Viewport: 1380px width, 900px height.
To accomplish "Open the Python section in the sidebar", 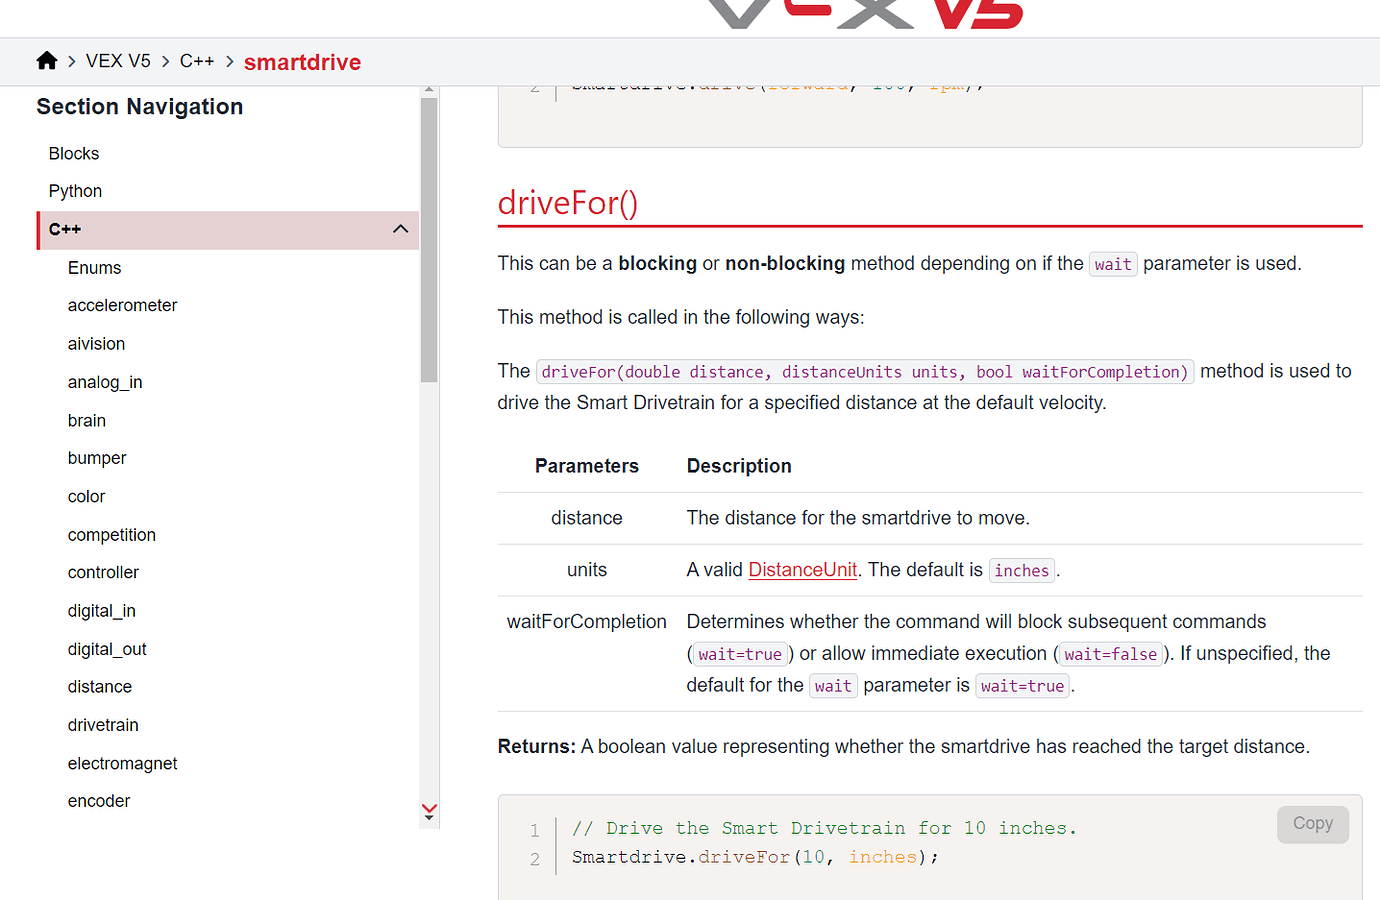I will 75,190.
